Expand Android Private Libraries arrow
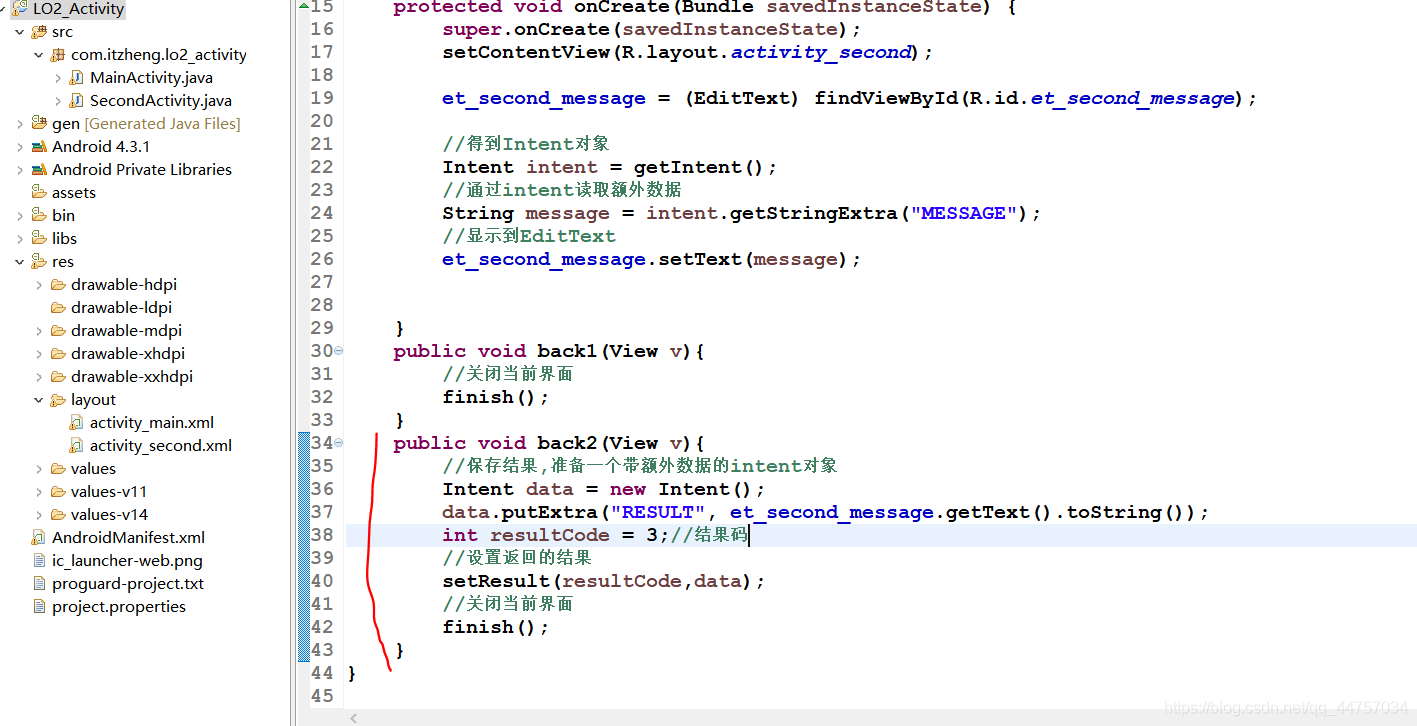The image size is (1417, 726). tap(20, 170)
